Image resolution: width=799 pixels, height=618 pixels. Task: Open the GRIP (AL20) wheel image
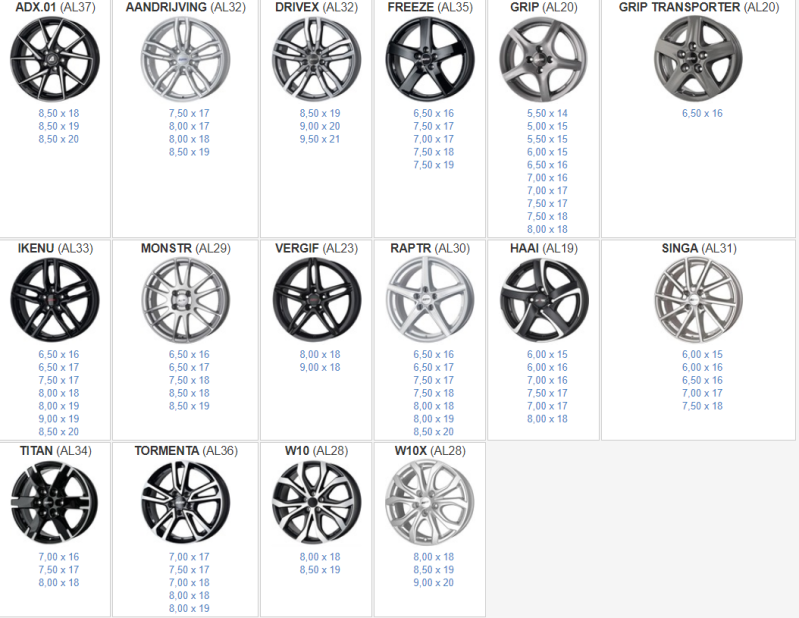(x=544, y=59)
